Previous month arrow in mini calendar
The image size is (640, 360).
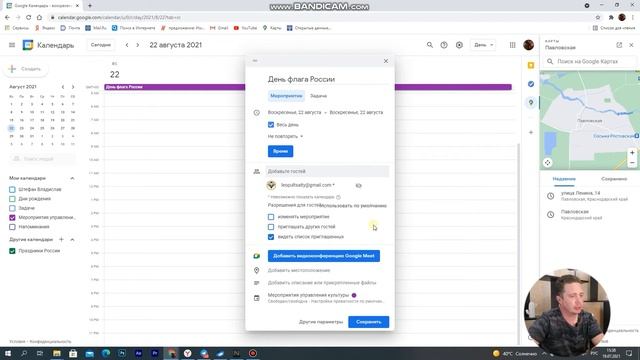click(x=63, y=87)
